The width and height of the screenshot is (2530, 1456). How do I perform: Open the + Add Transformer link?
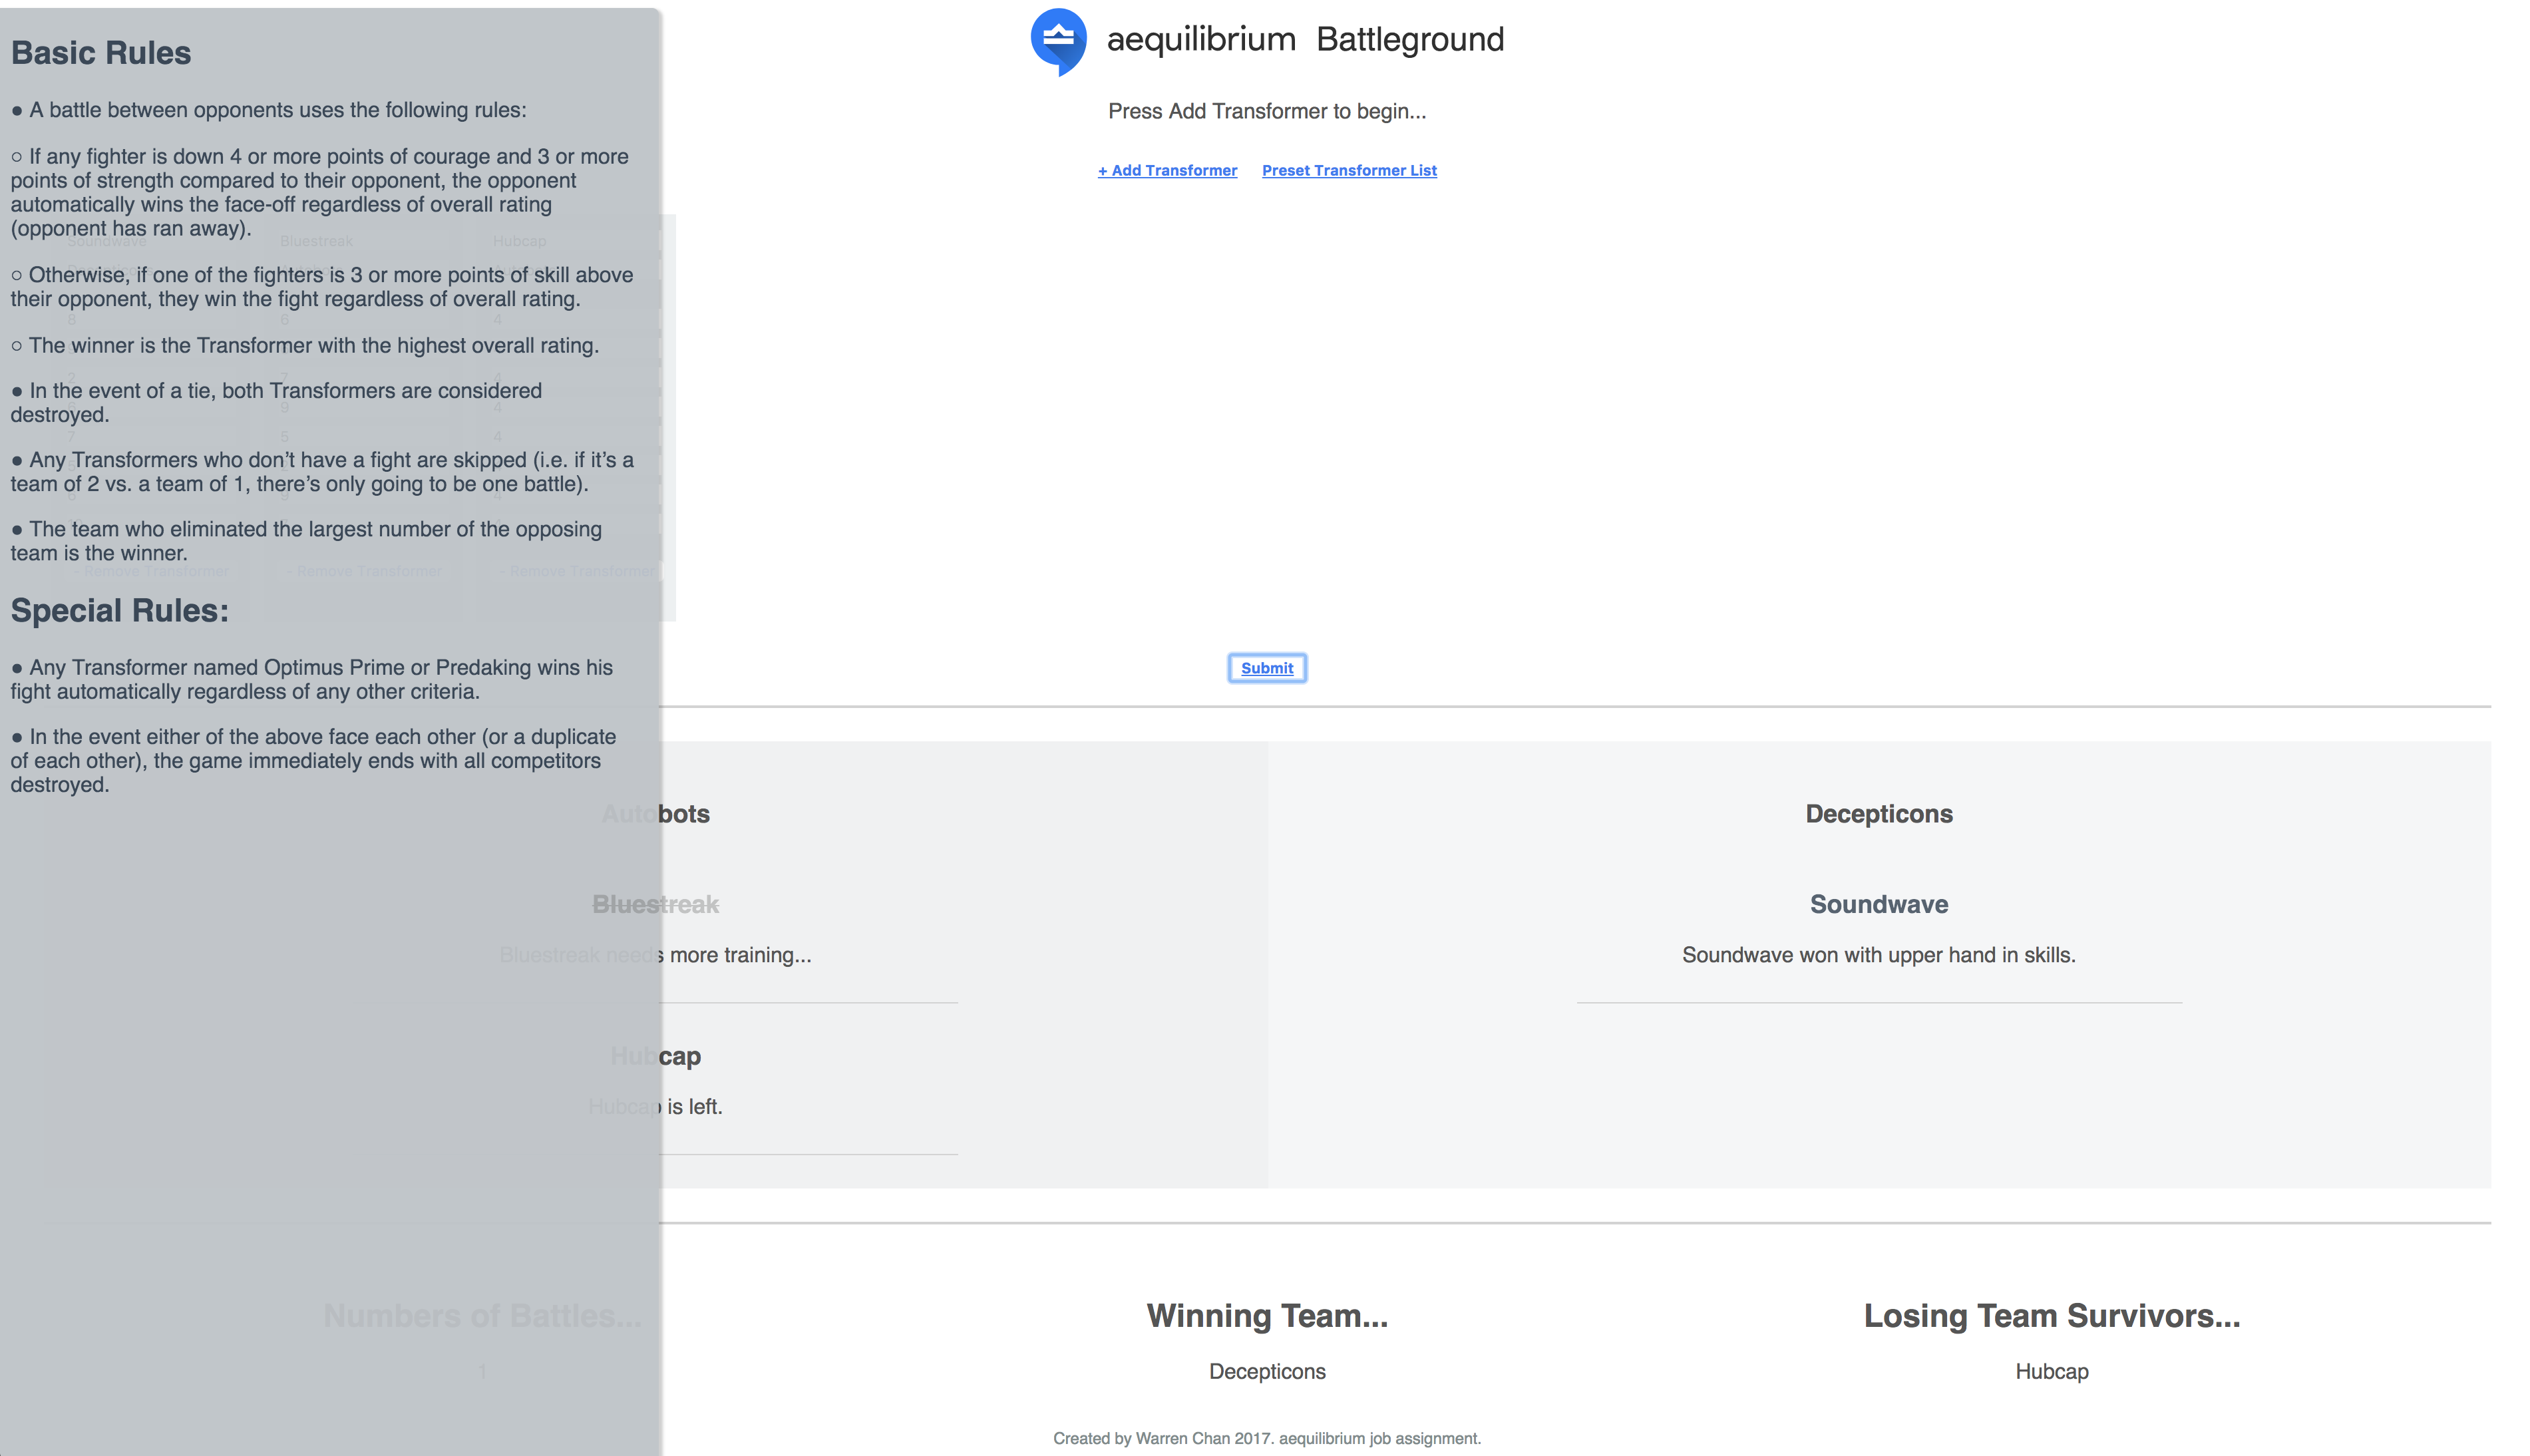[1167, 170]
